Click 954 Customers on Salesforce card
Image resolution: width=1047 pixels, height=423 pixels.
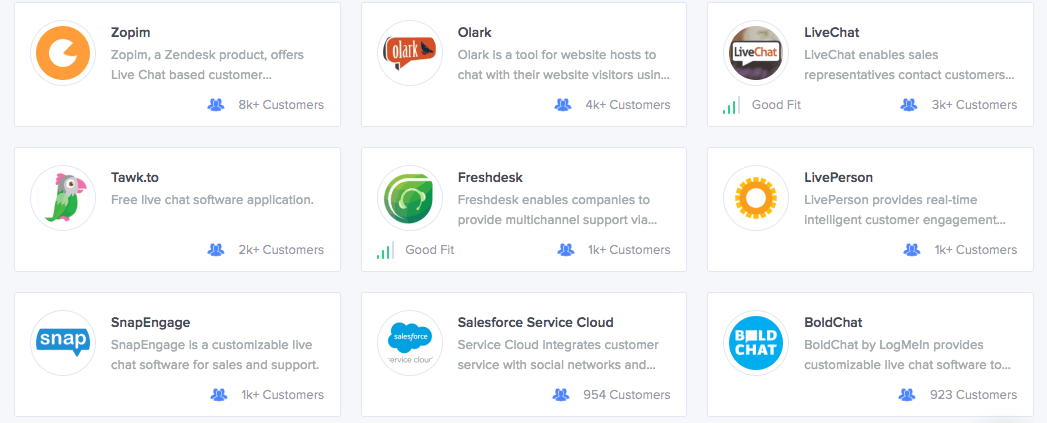pyautogui.click(x=626, y=395)
